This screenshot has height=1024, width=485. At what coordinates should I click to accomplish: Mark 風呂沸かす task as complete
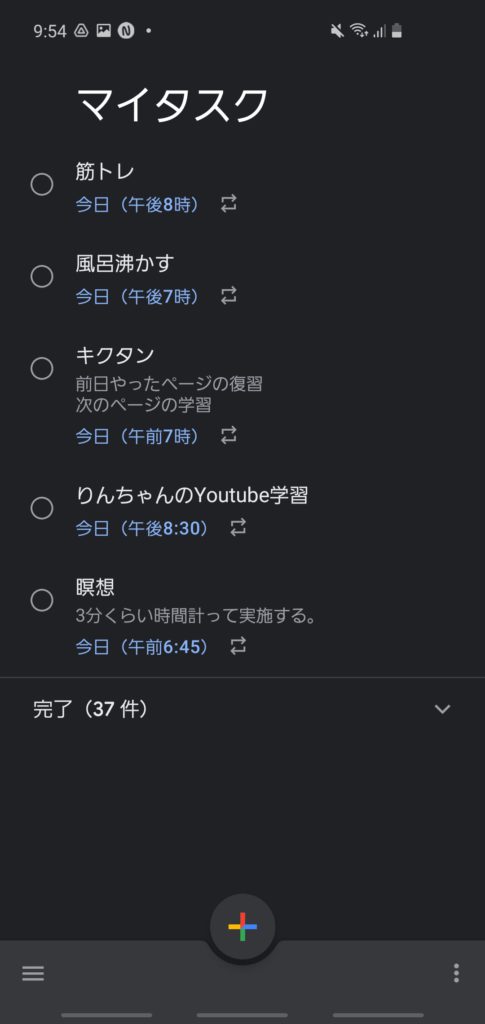tap(42, 277)
